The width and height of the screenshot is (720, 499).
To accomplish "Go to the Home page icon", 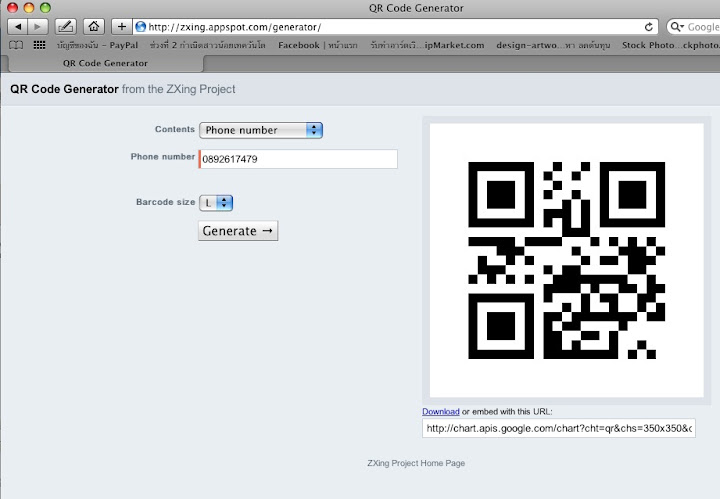I will (94, 27).
